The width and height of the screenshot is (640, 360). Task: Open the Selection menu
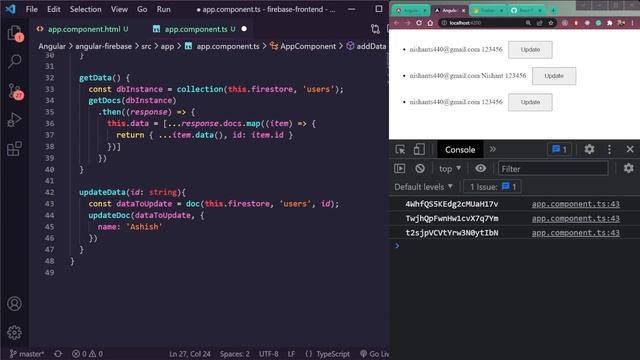tap(85, 9)
